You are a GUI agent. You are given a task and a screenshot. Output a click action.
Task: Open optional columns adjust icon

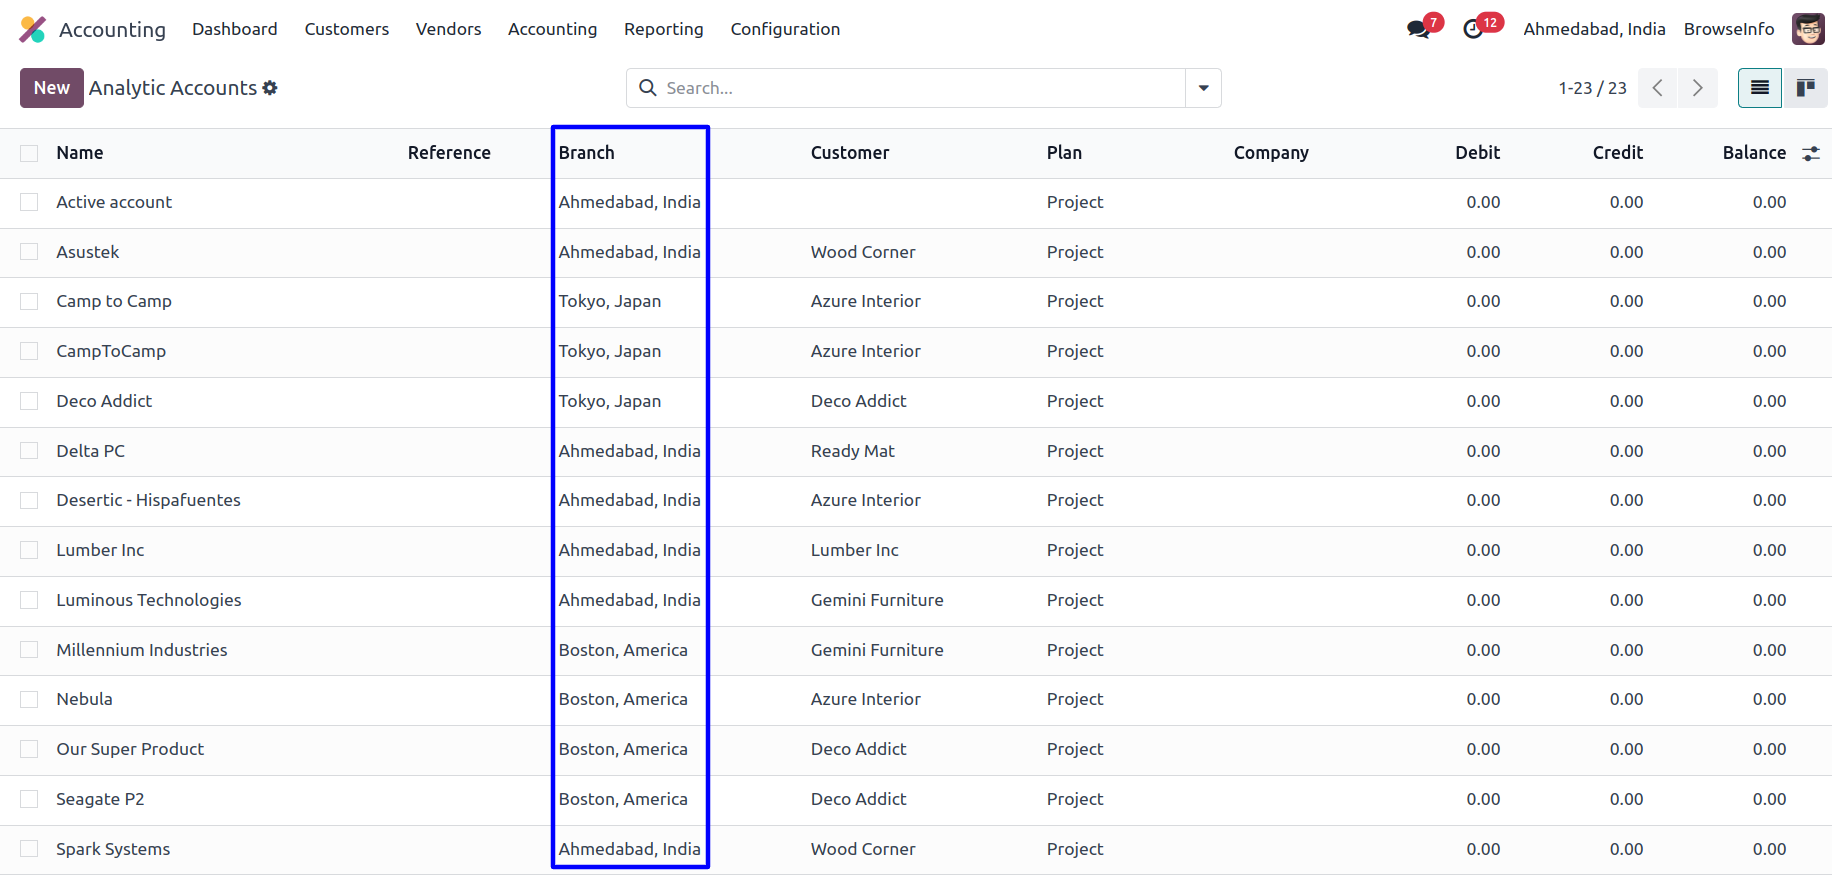[1811, 153]
